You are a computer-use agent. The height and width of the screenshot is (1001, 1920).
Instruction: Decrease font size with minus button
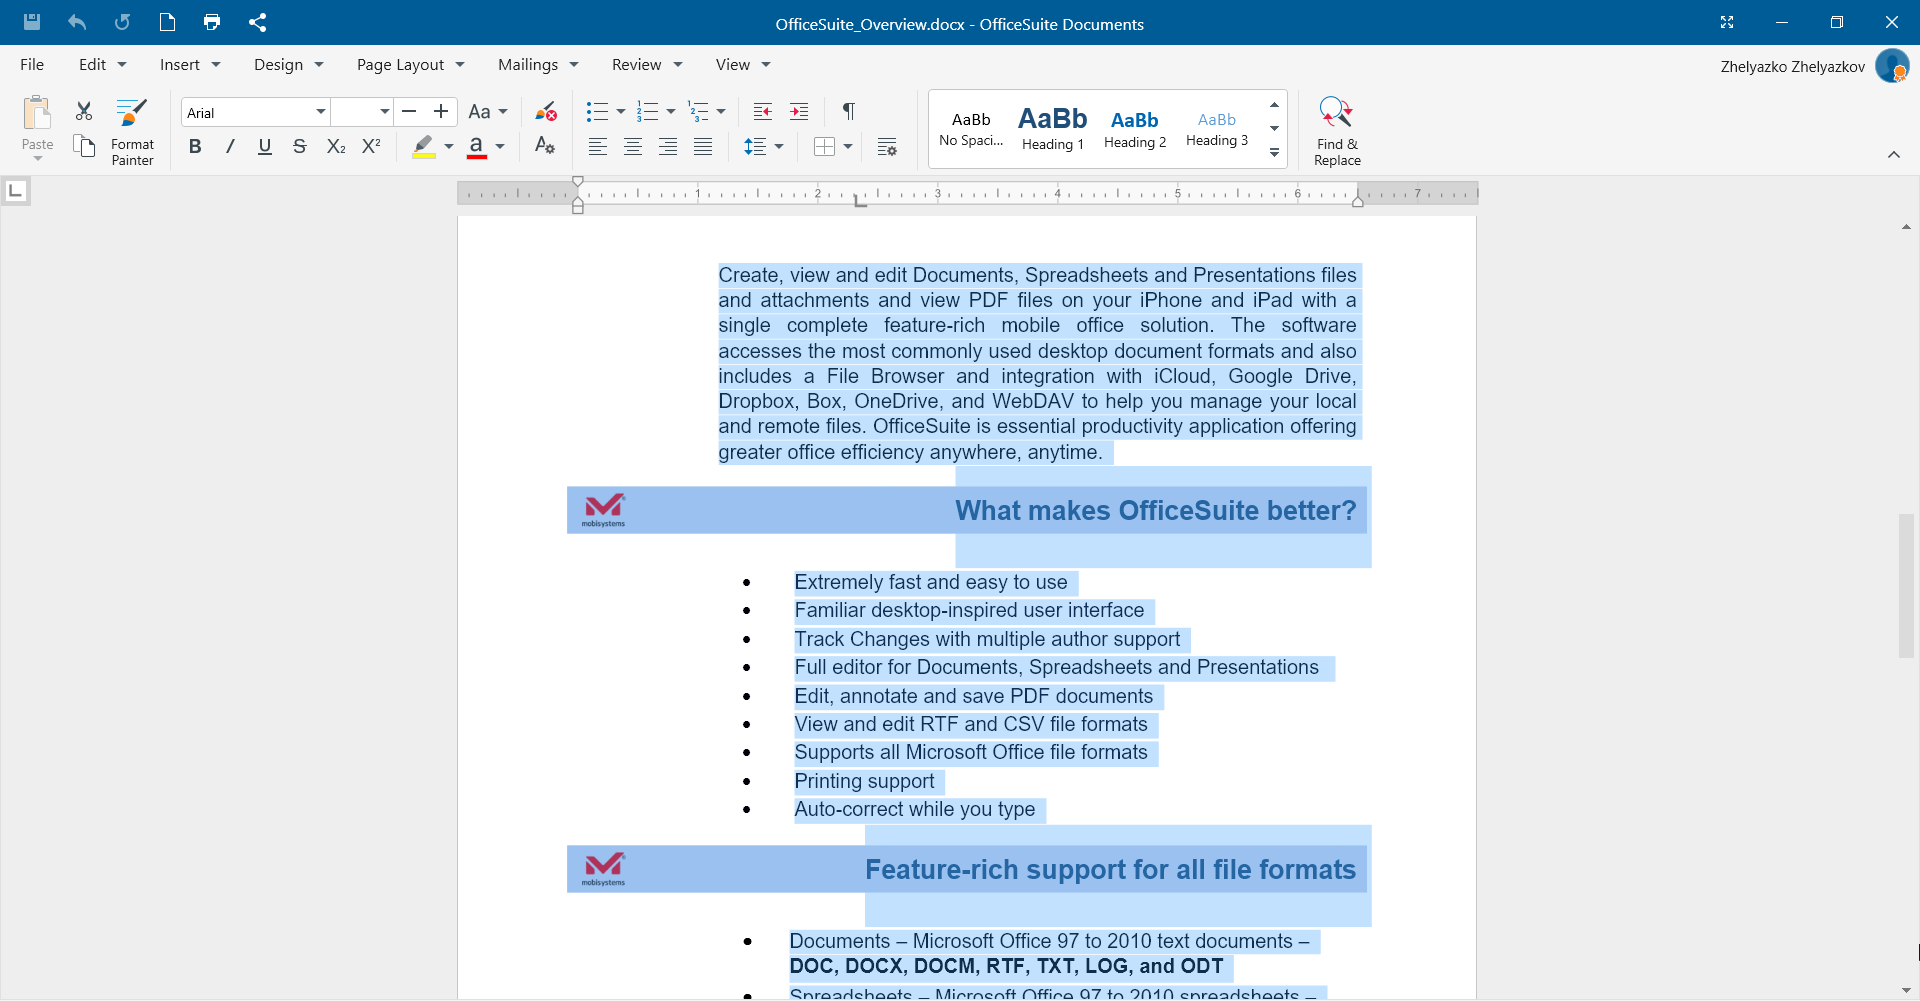409,111
